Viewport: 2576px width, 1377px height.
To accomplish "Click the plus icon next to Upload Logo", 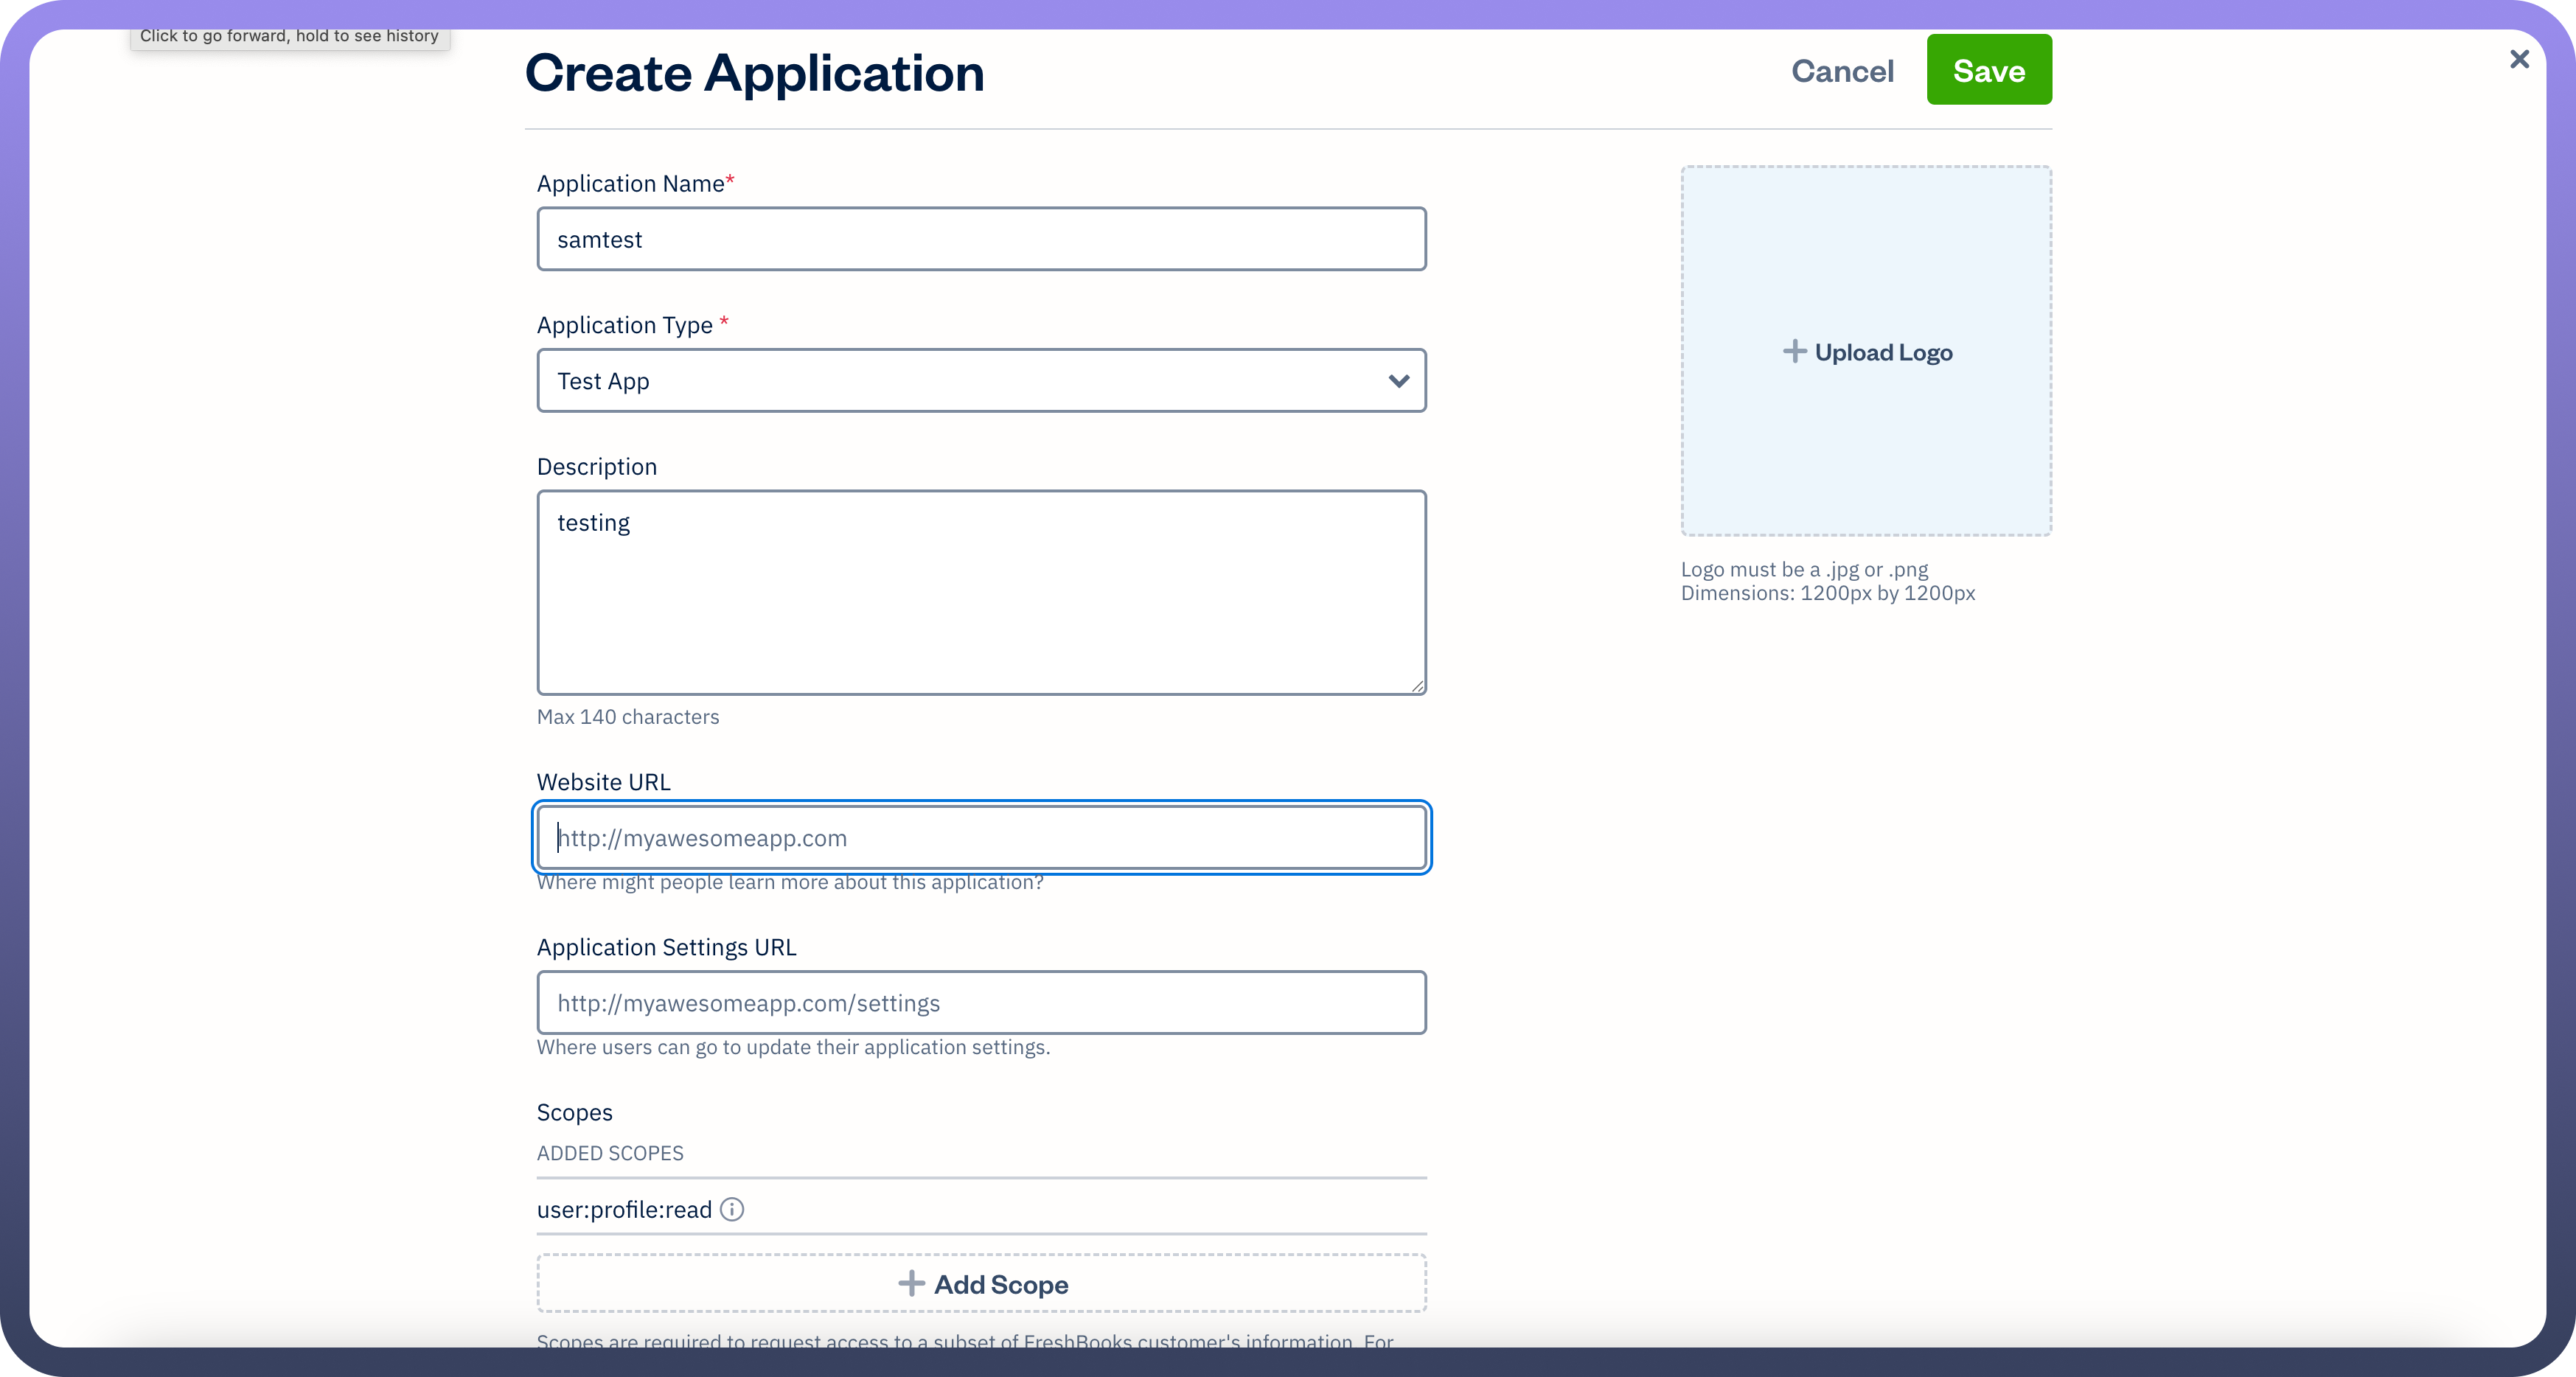I will coord(1794,352).
